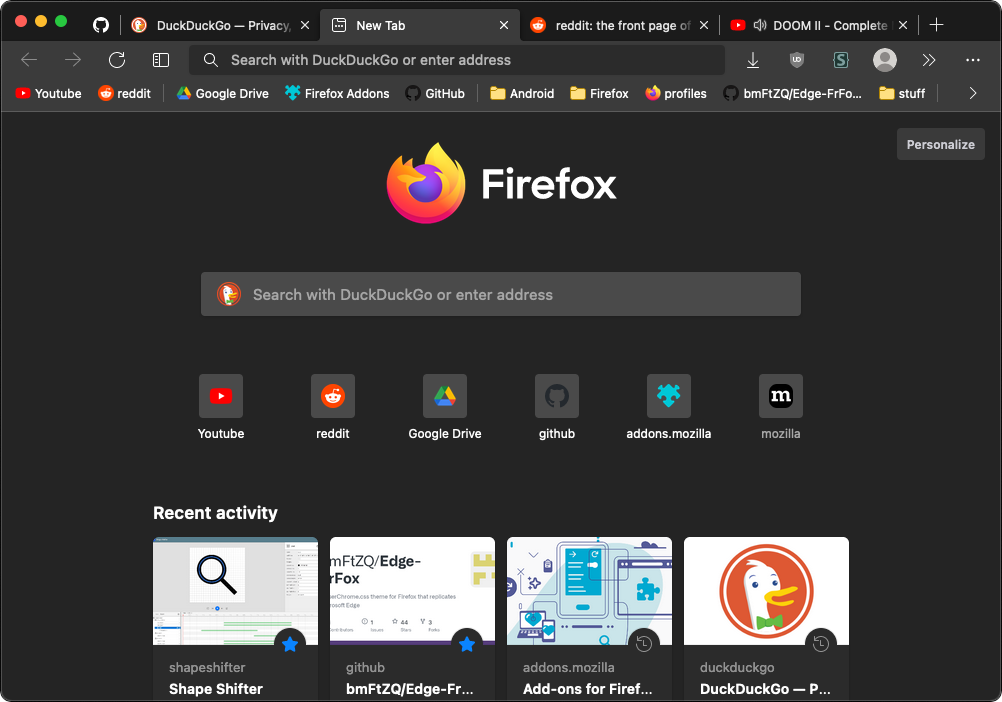Reload the current page
Image resolution: width=1002 pixels, height=702 pixels.
[x=117, y=60]
